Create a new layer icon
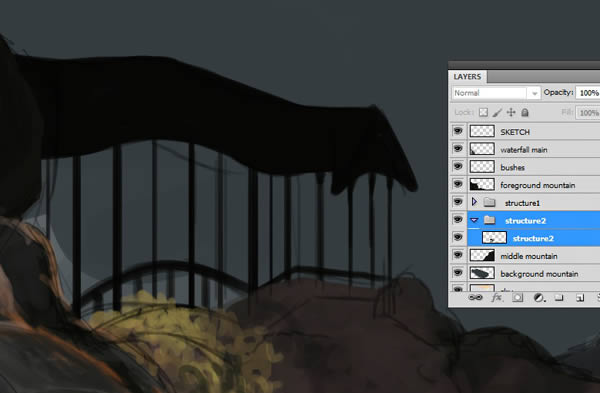This screenshot has height=393, width=600. 580,298
